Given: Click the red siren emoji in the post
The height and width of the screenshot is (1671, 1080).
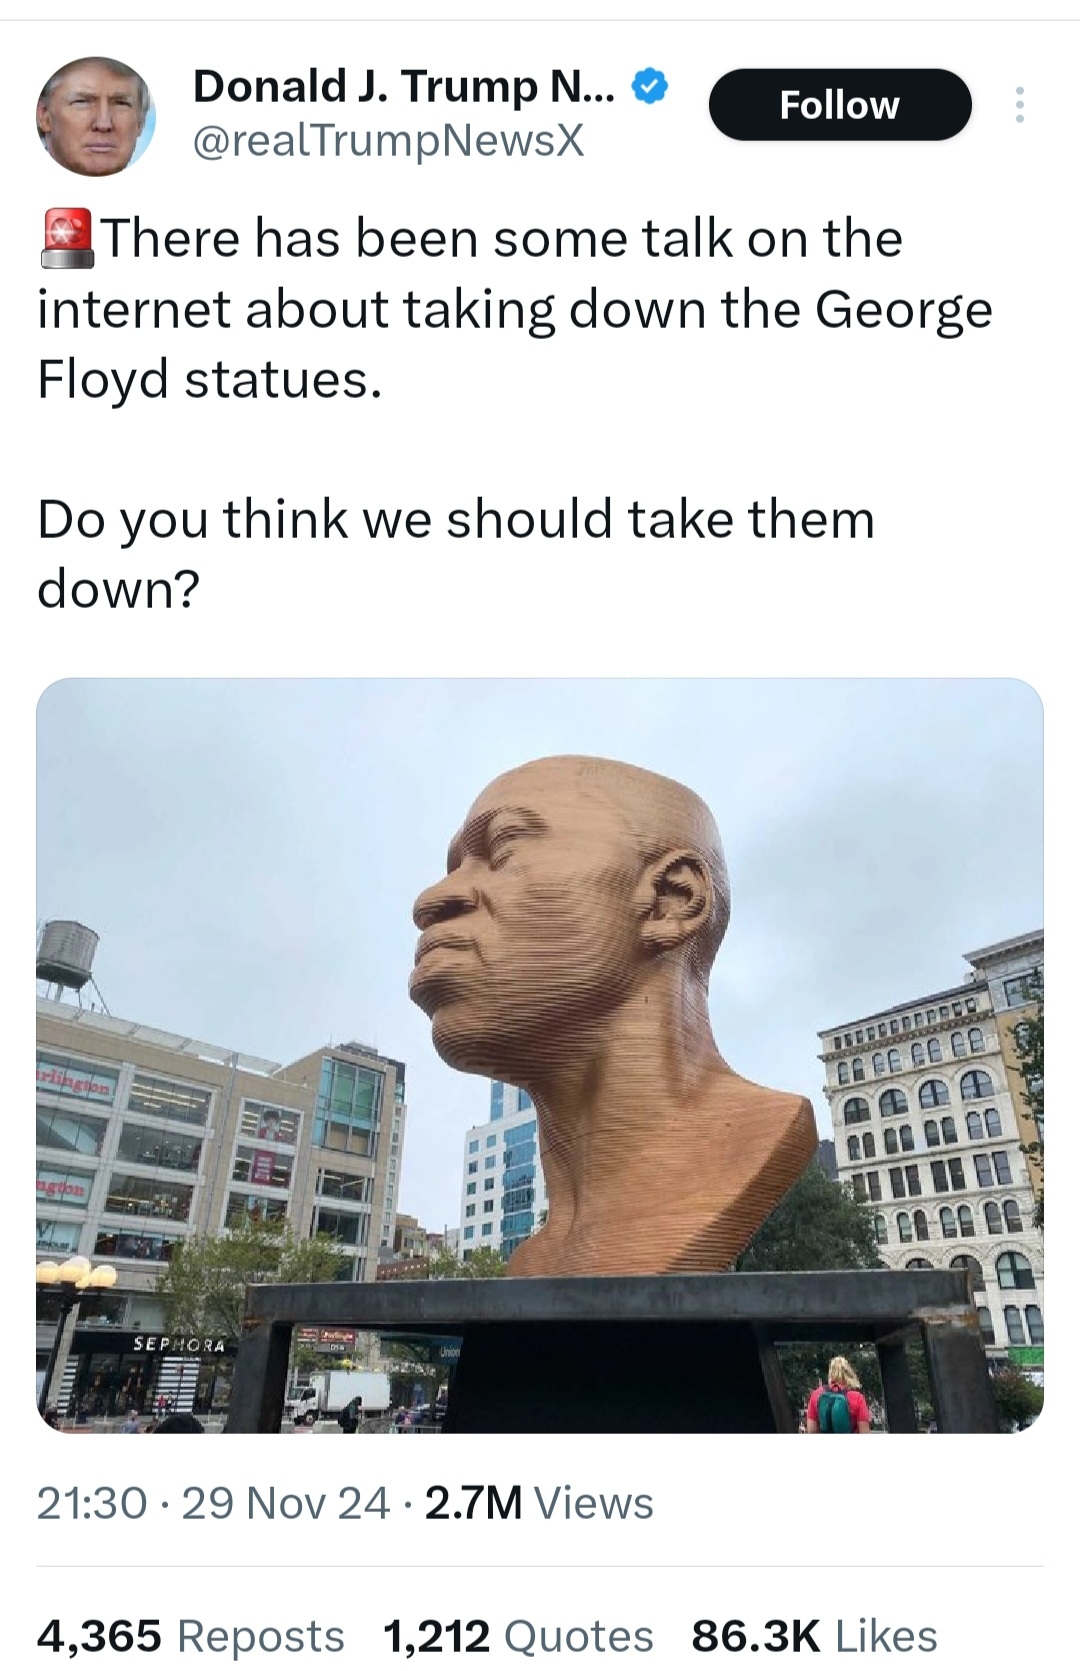Looking at the screenshot, I should (67, 239).
